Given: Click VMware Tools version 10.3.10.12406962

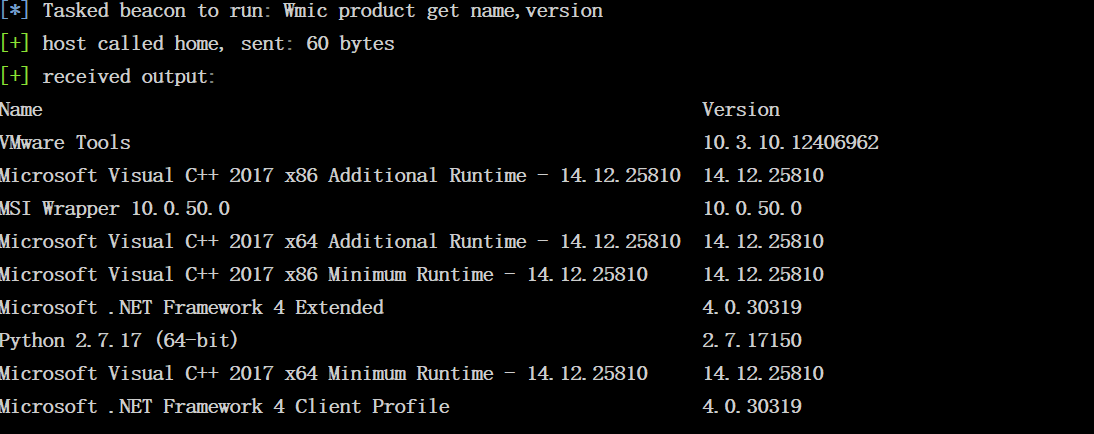Looking at the screenshot, I should 790,143.
